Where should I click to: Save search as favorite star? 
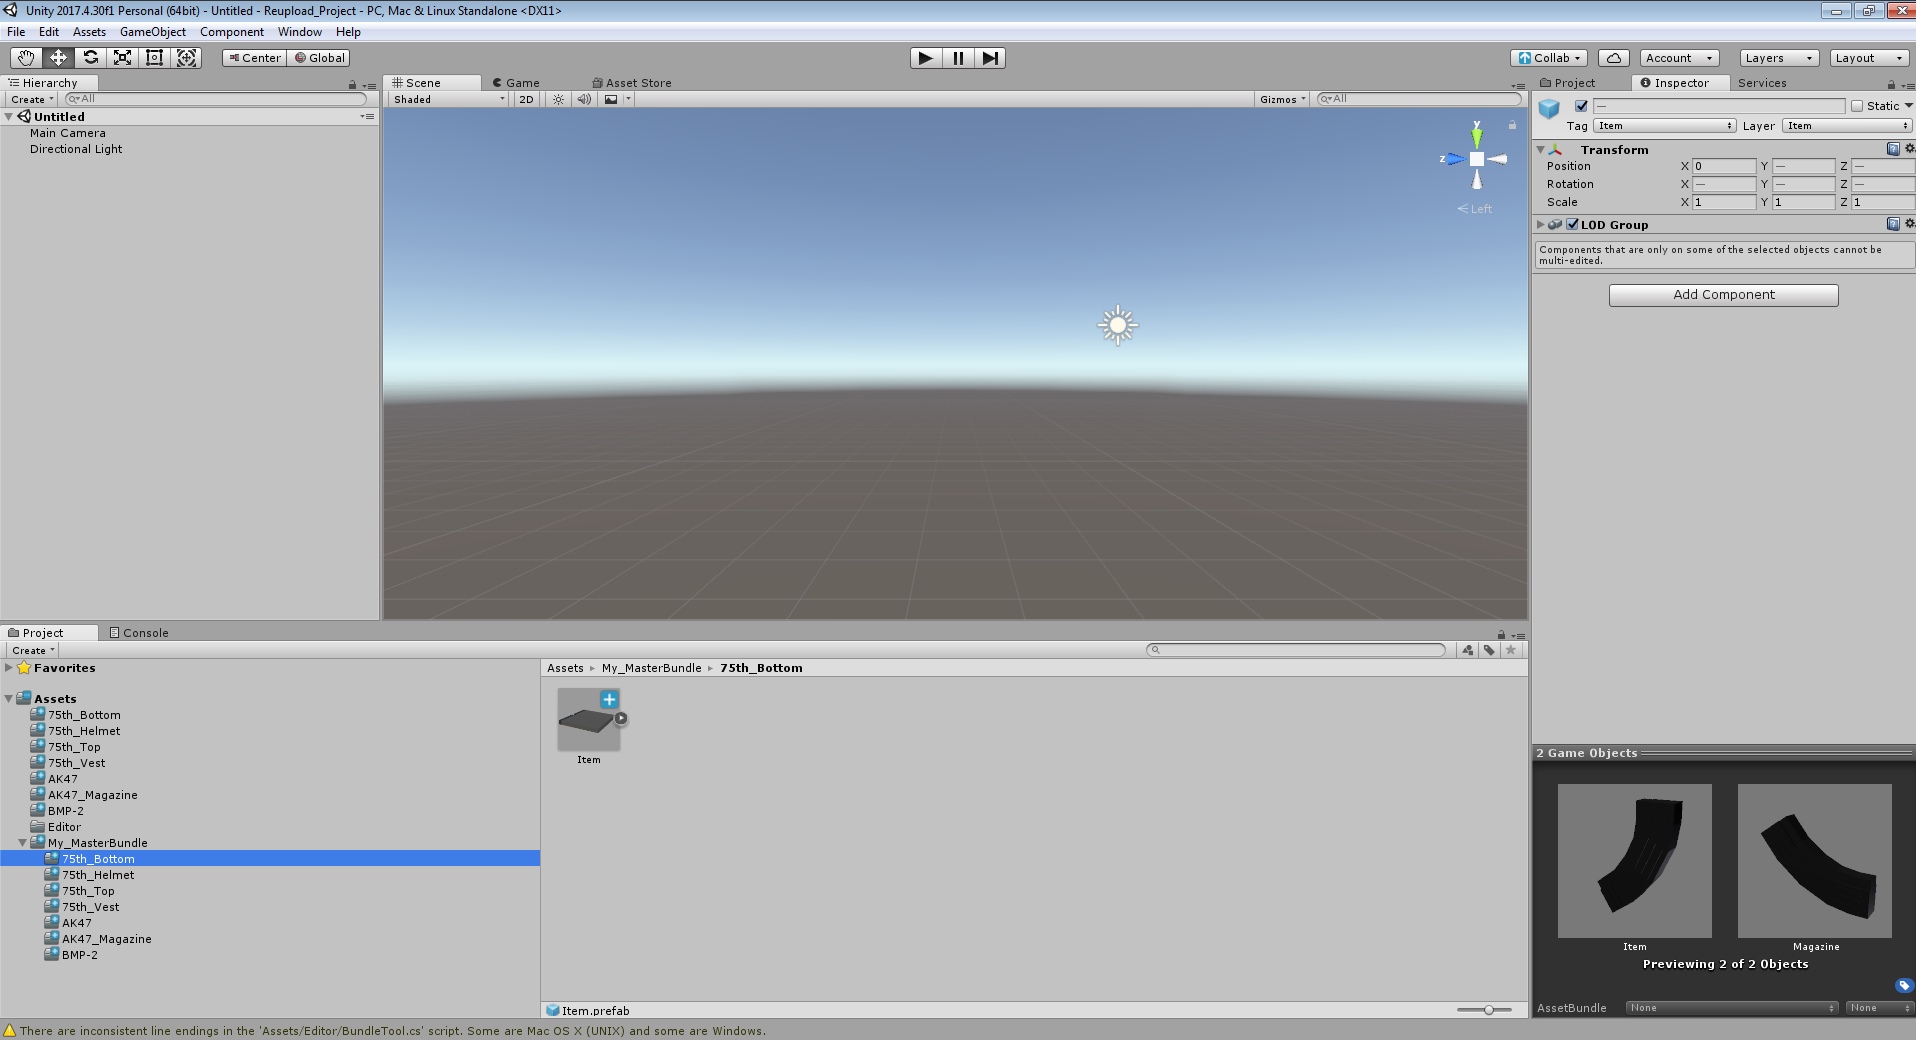pos(1511,650)
